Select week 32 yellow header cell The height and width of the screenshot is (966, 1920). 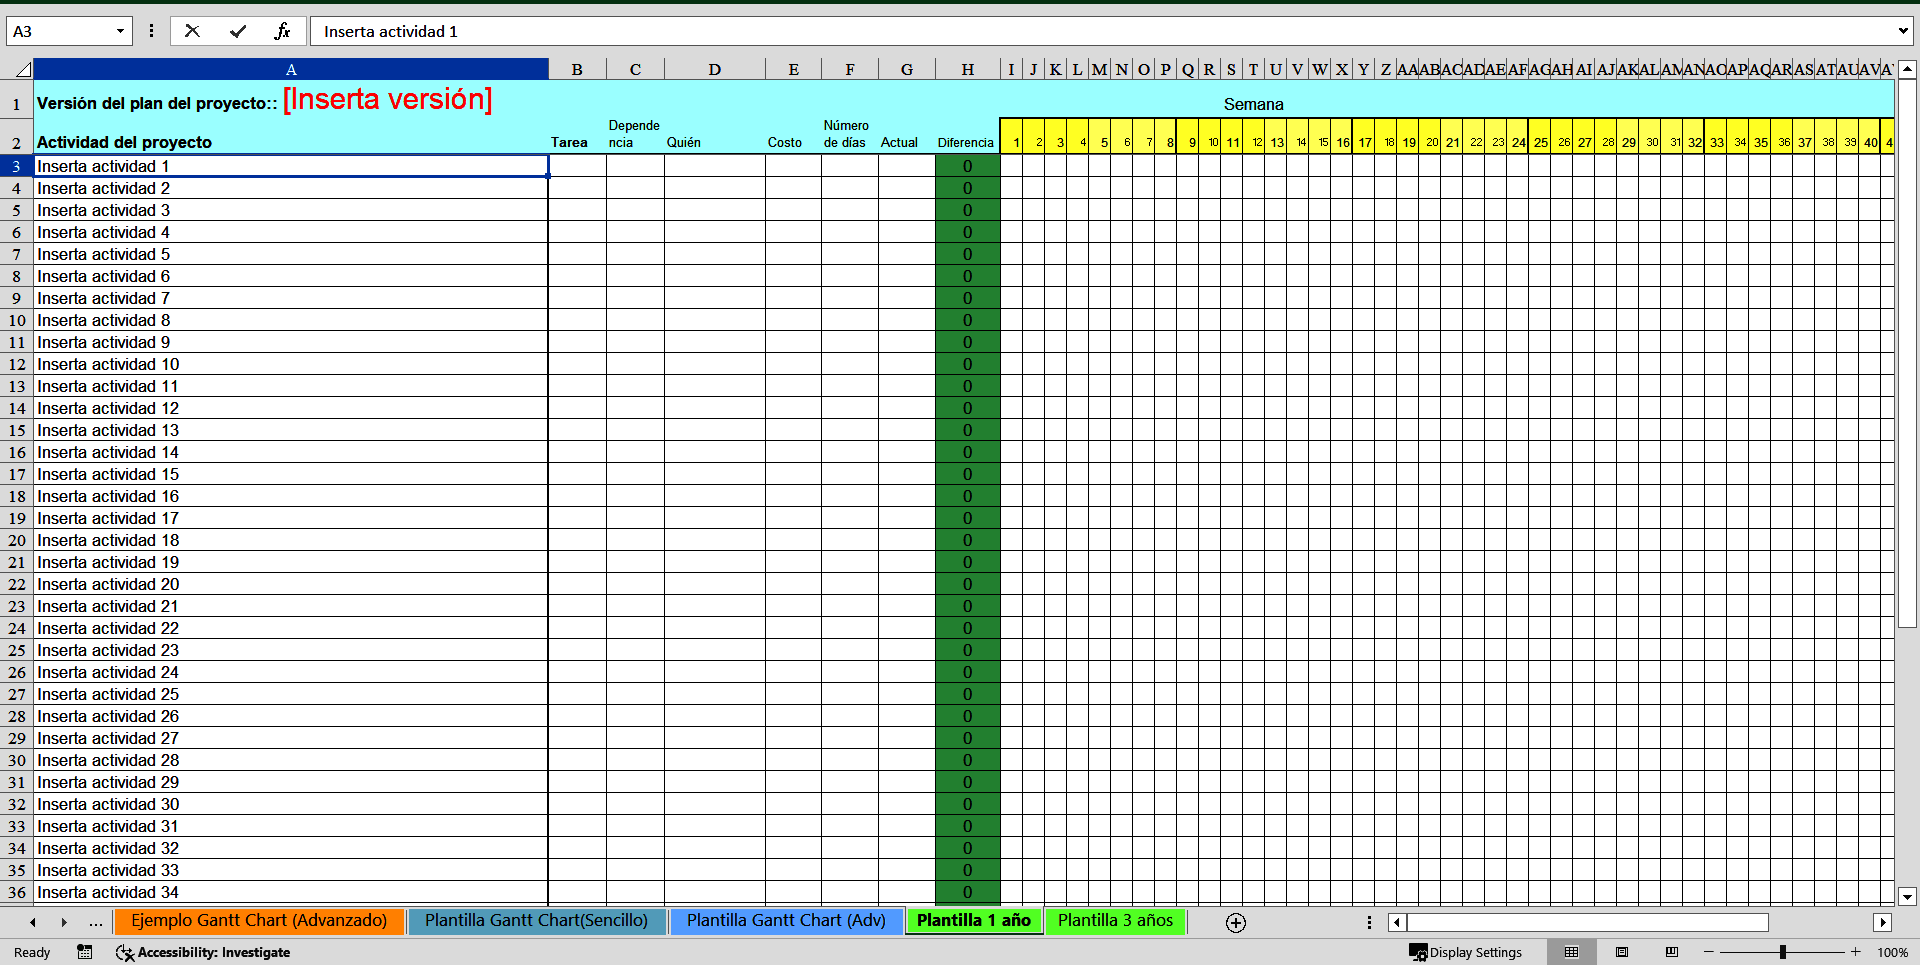coord(1694,136)
